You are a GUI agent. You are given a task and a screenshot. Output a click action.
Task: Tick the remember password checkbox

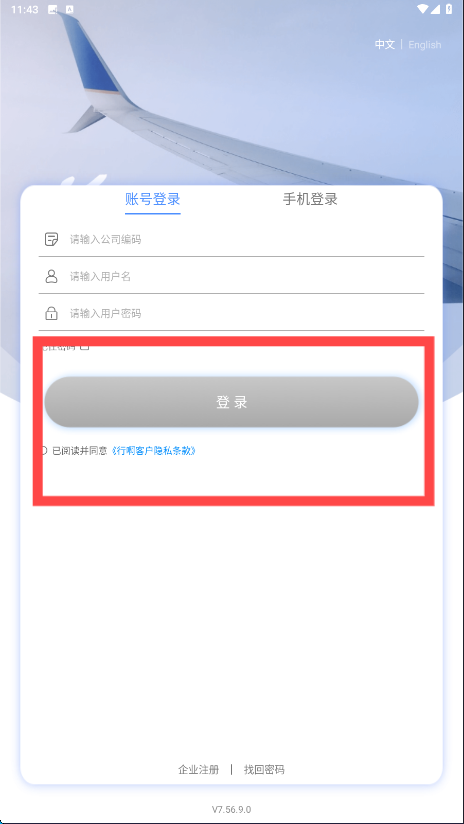coord(85,347)
